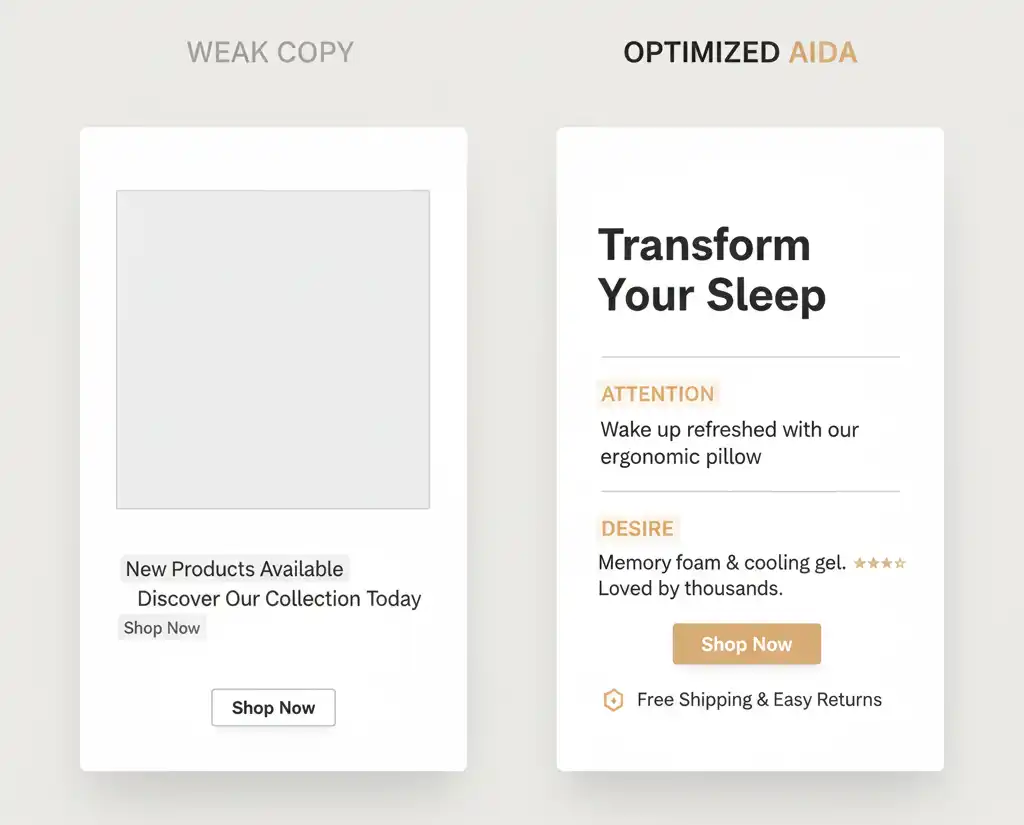Click the image placeholder on the weak copy card
Screen dimensions: 1024x825
[274, 348]
